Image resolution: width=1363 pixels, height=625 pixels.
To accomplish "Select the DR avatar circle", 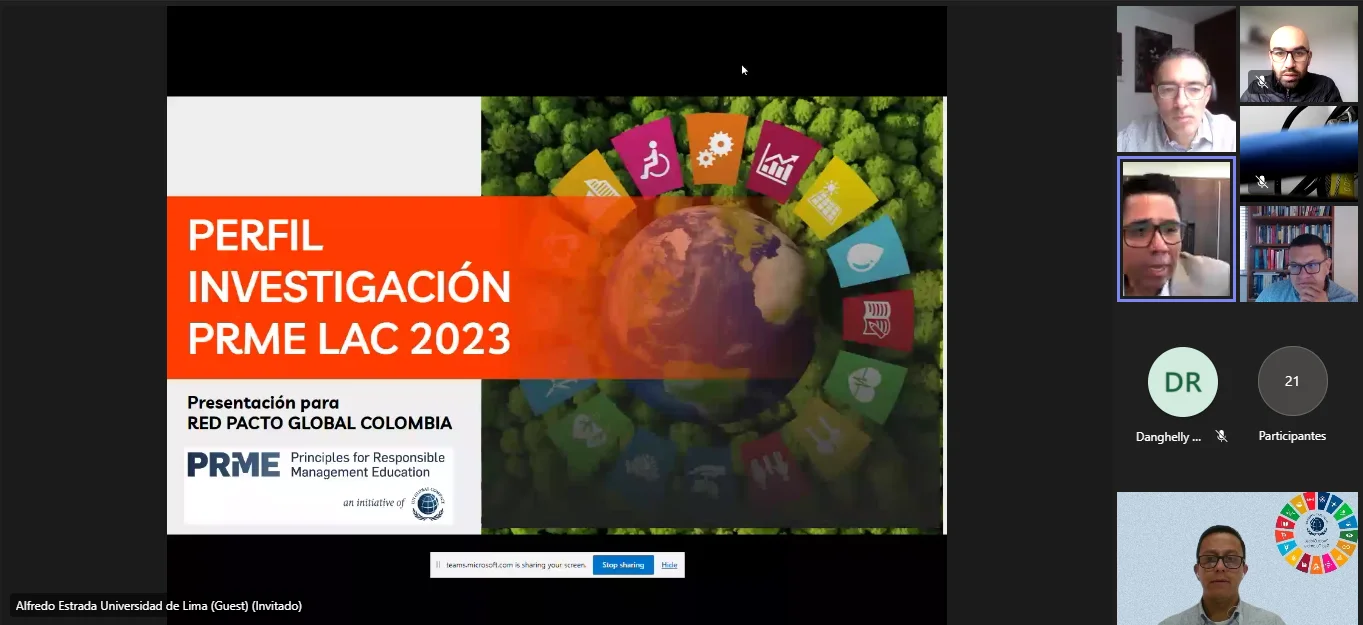I will [x=1182, y=381].
